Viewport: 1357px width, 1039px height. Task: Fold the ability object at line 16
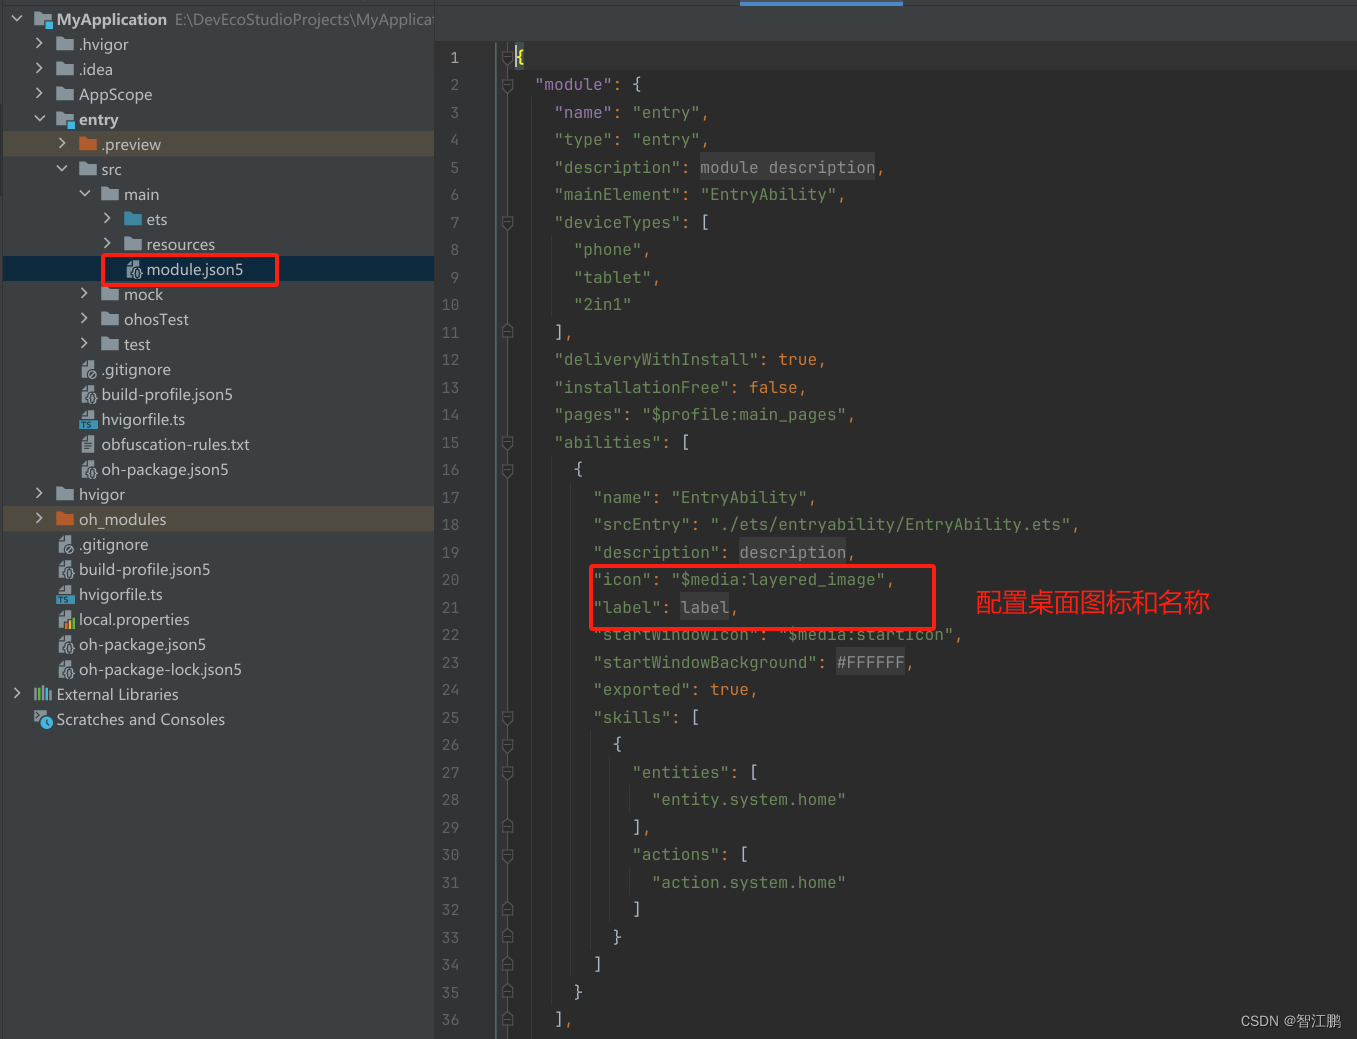[507, 470]
